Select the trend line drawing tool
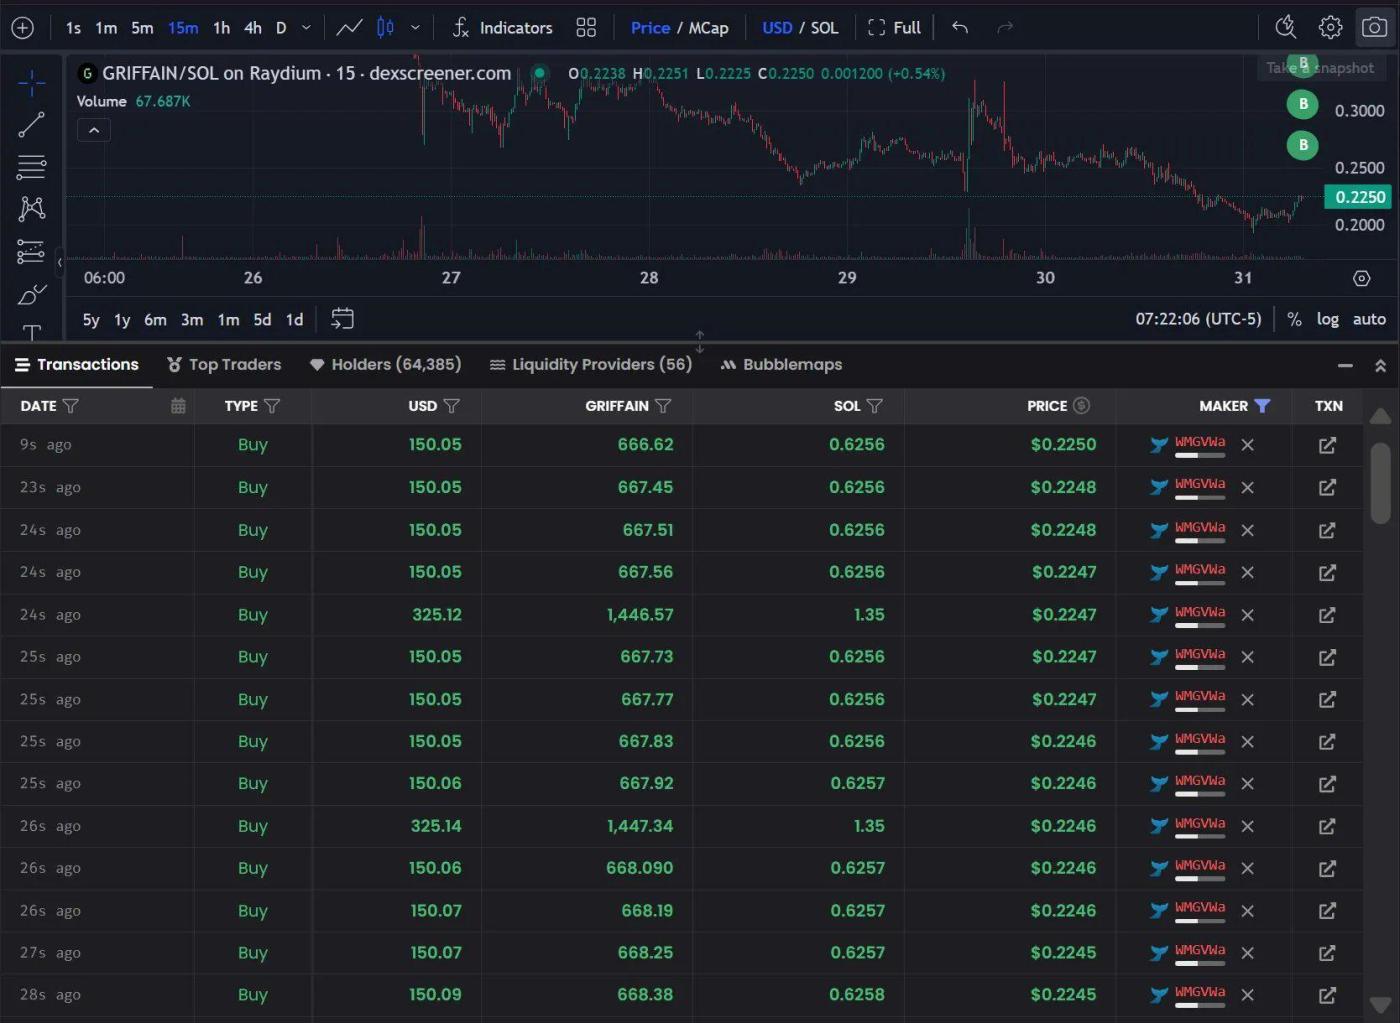This screenshot has height=1023, width=1400. tap(31, 124)
